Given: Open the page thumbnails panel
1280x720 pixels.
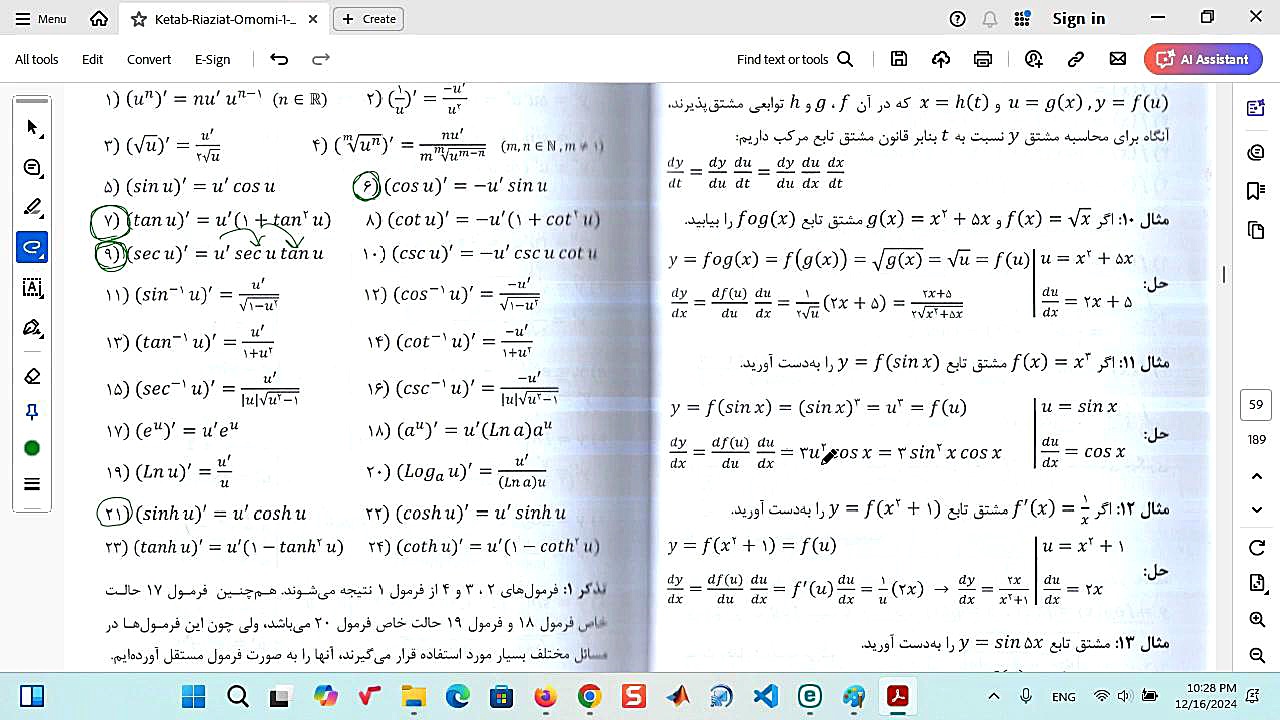Looking at the screenshot, I should (x=1256, y=231).
